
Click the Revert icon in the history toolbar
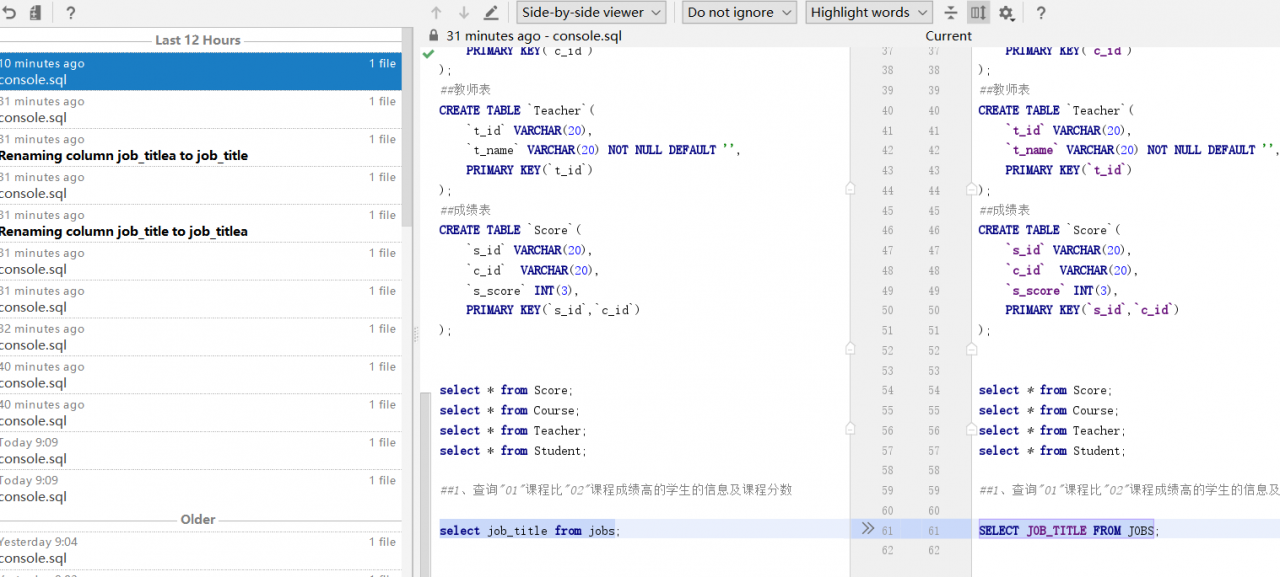click(x=9, y=13)
